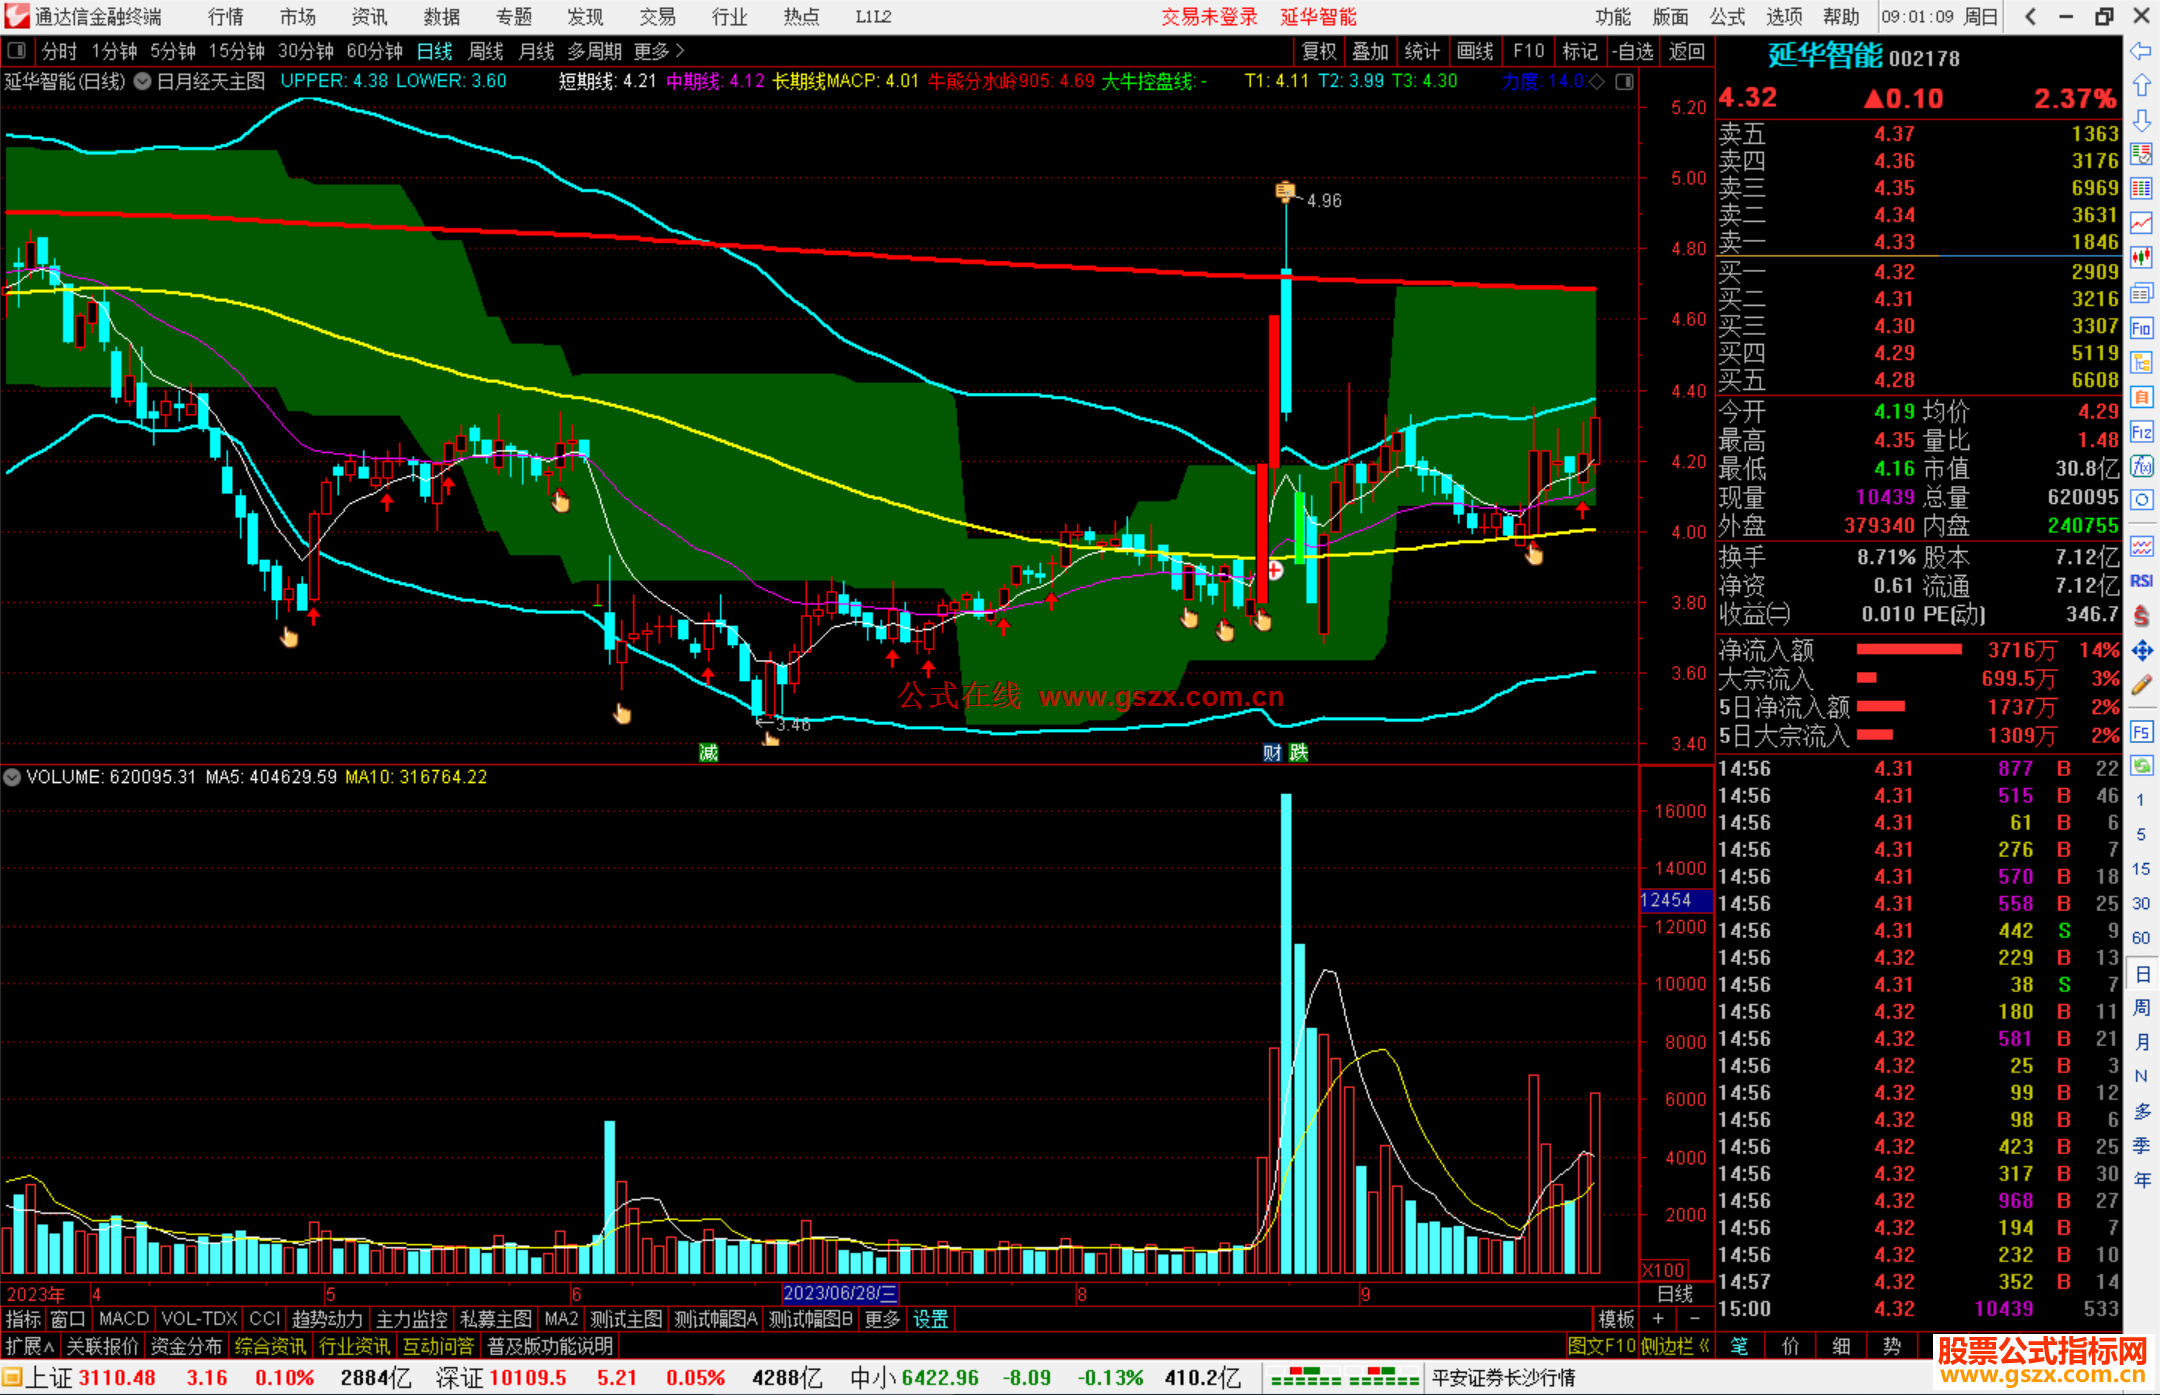Click the f(x) formula sidebar icon

click(2141, 466)
